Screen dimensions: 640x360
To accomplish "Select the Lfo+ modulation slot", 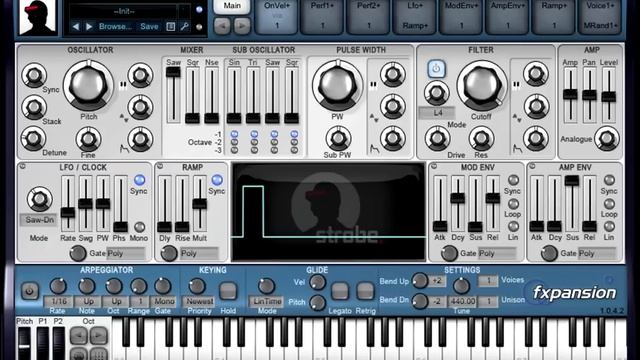I will [415, 16].
